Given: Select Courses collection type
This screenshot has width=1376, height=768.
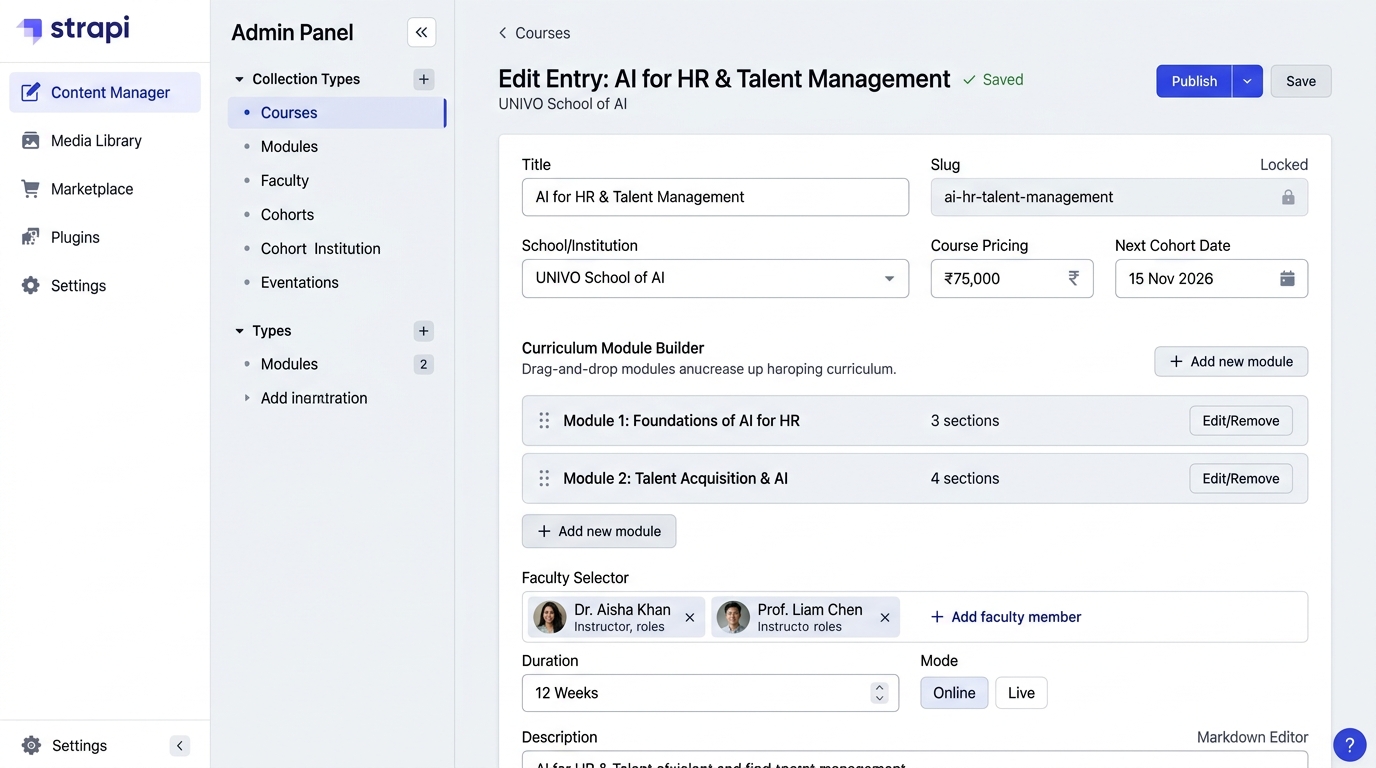Looking at the screenshot, I should [336, 113].
